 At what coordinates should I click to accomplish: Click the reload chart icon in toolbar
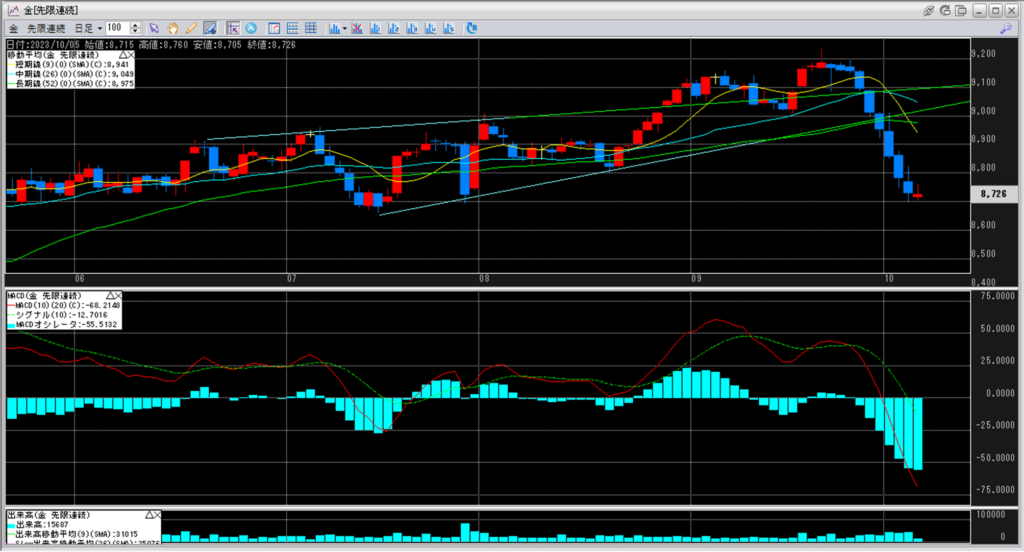pos(470,28)
